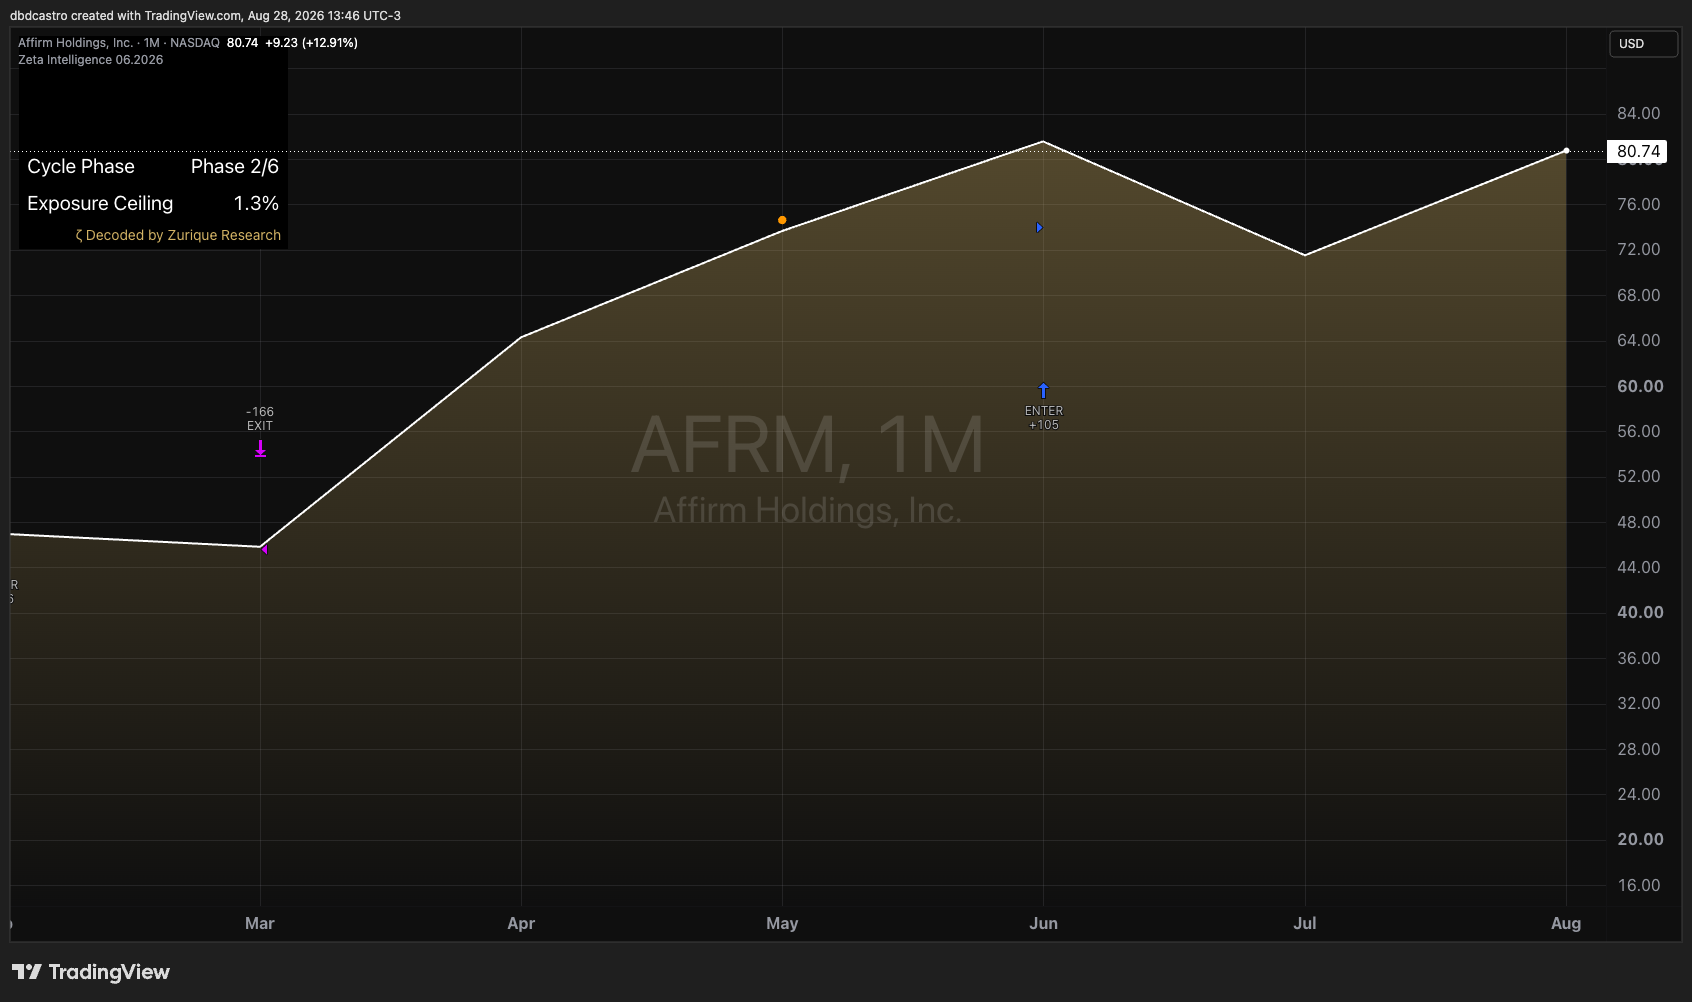Click the 'Jul' label on time axis
The height and width of the screenshot is (1002, 1692).
[x=1305, y=923]
